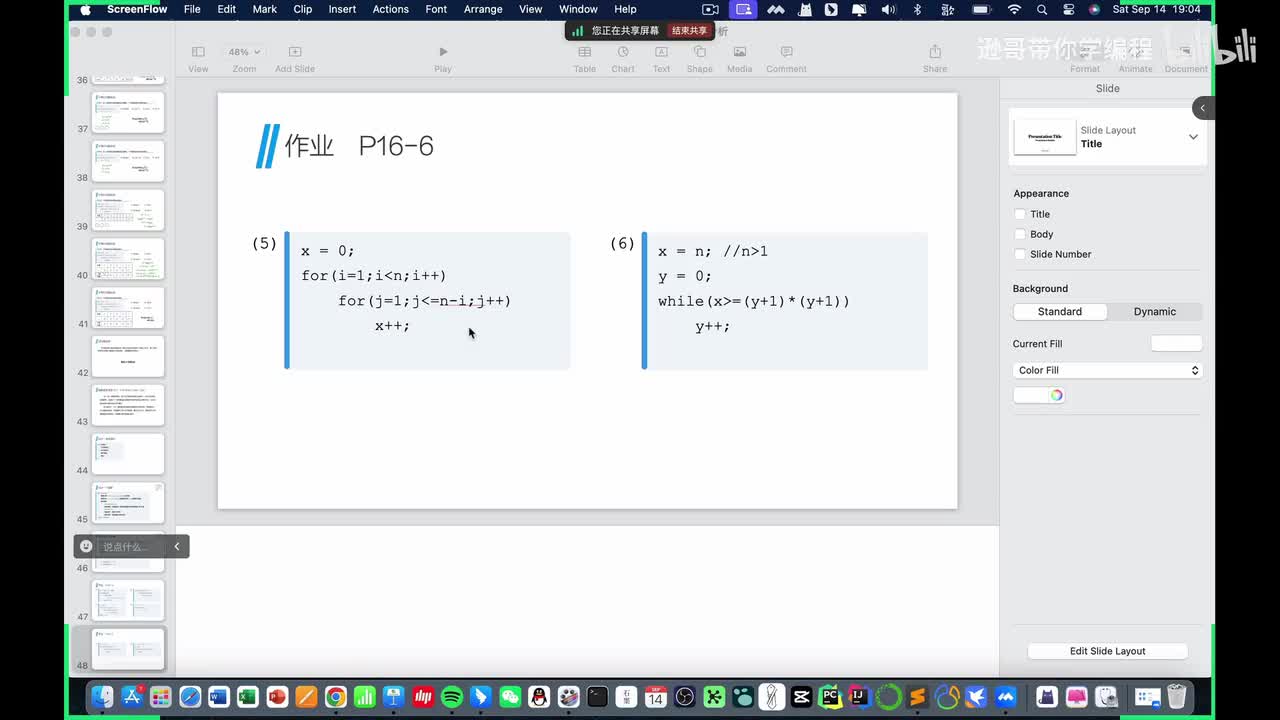Open Keynote from the Dock
Screen dimensions: 1280x720
[x=394, y=697]
